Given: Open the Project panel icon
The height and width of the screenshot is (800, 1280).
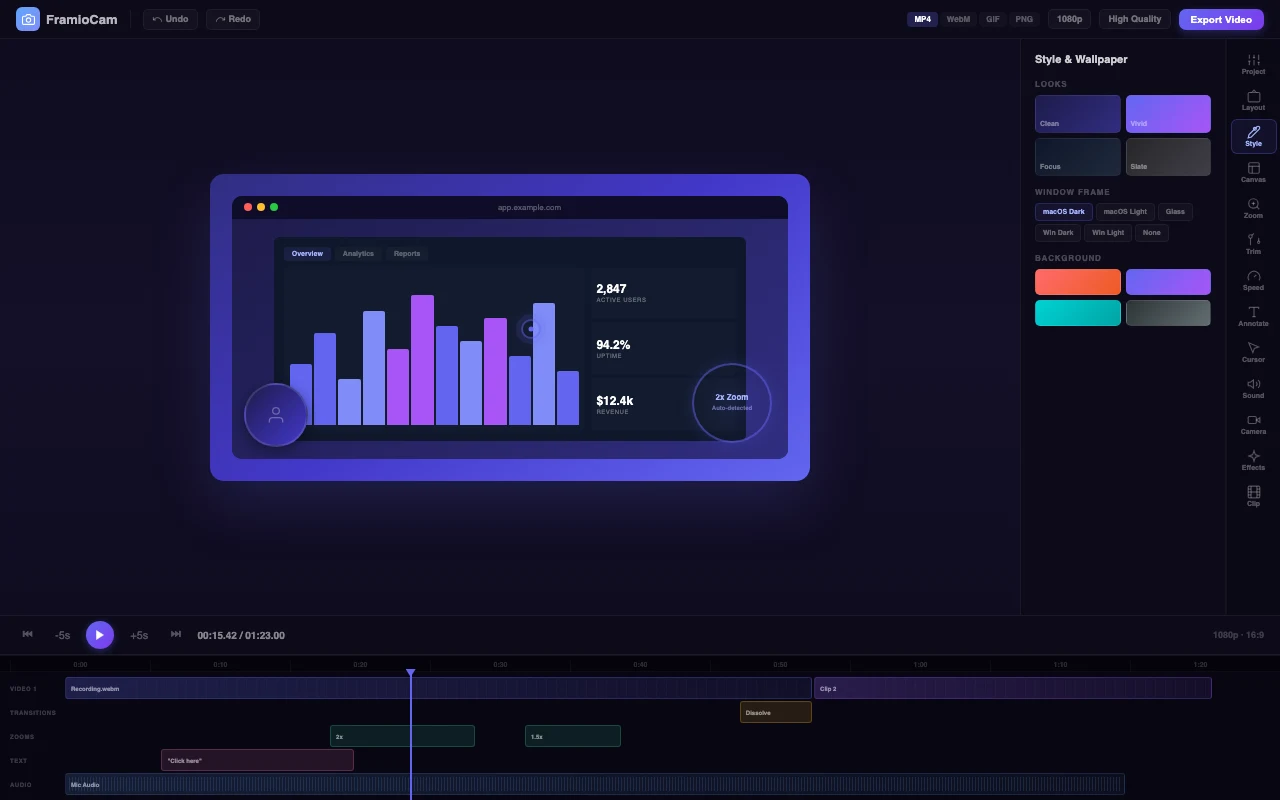Looking at the screenshot, I should pyautogui.click(x=1253, y=65).
